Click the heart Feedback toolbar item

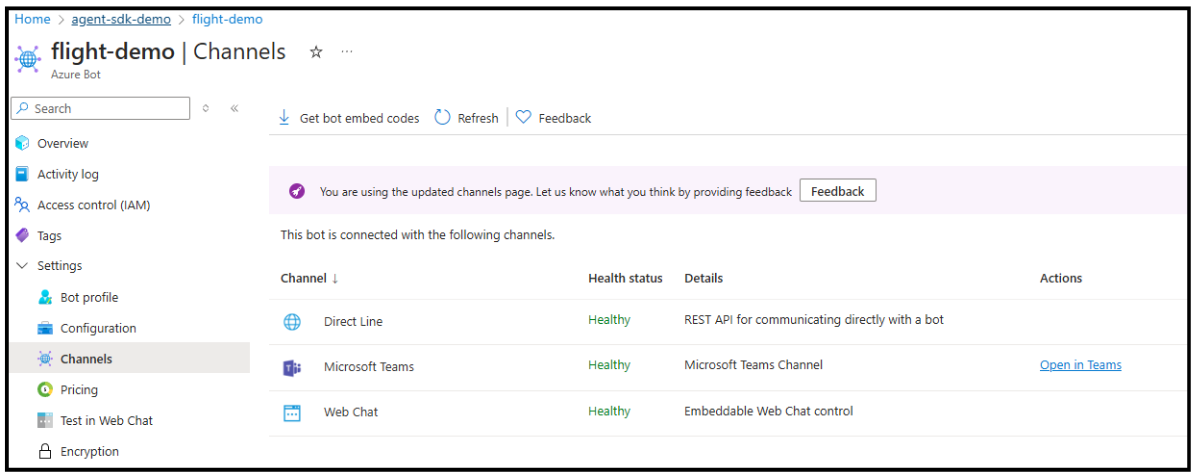[554, 118]
